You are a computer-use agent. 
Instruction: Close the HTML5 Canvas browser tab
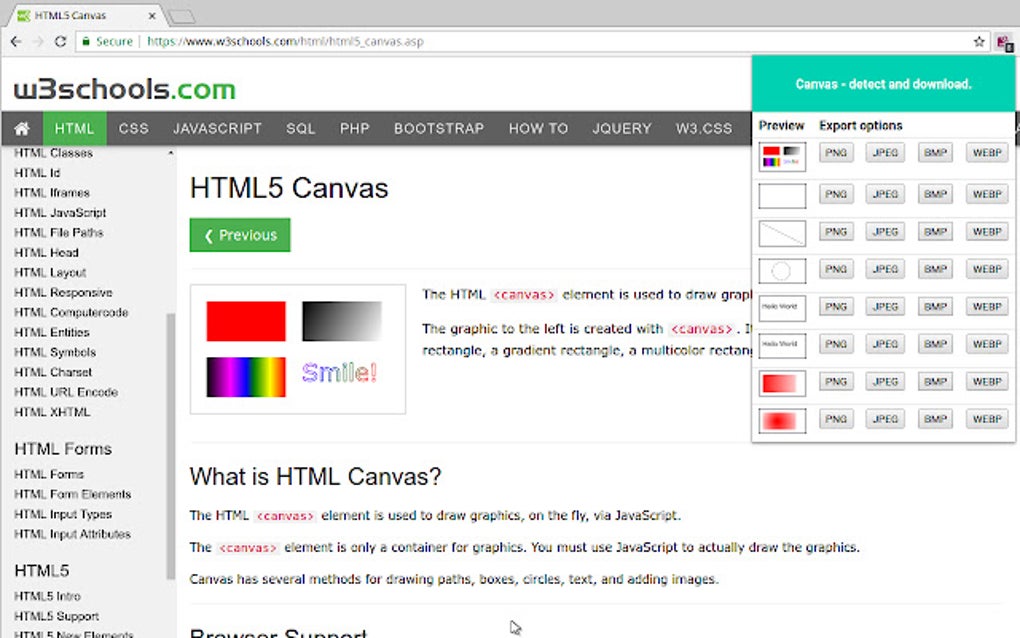coord(152,16)
